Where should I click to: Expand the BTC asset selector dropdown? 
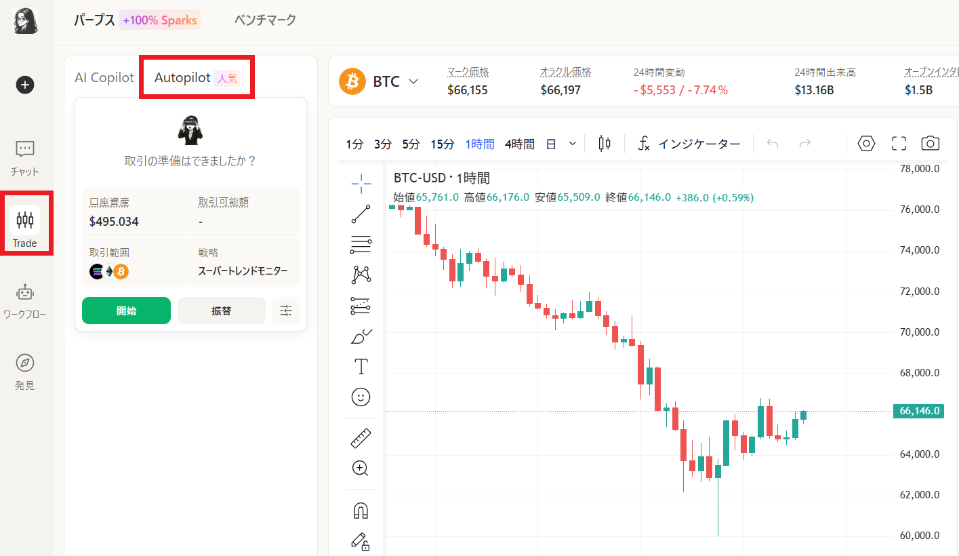(x=413, y=81)
